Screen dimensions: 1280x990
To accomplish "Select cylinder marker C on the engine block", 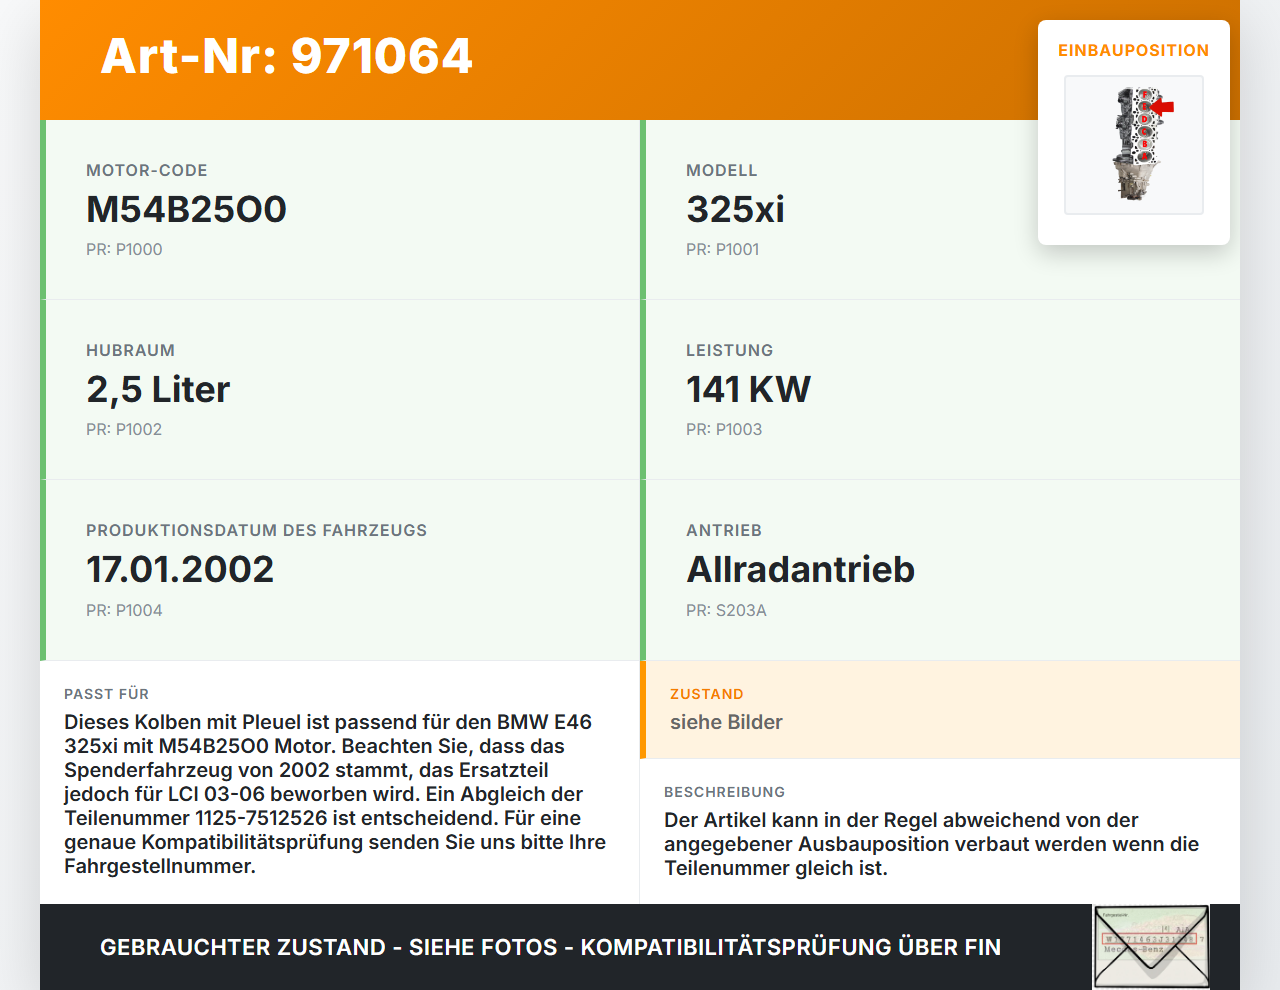I will (x=1144, y=131).
